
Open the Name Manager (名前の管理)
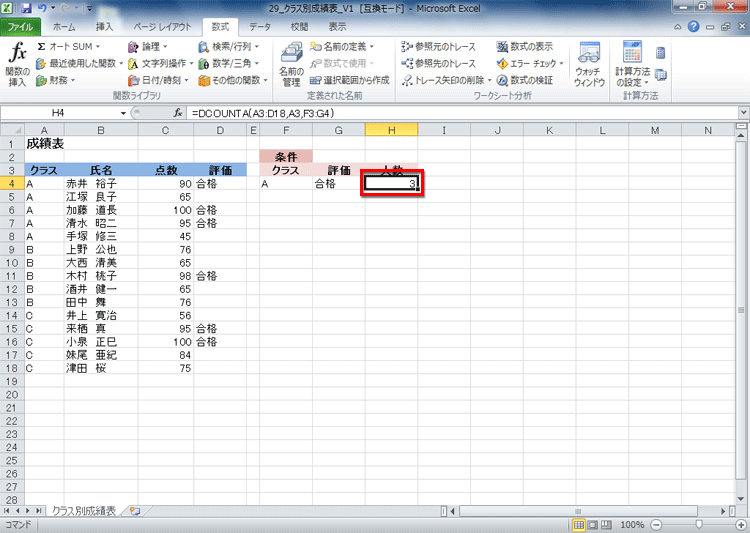click(291, 65)
